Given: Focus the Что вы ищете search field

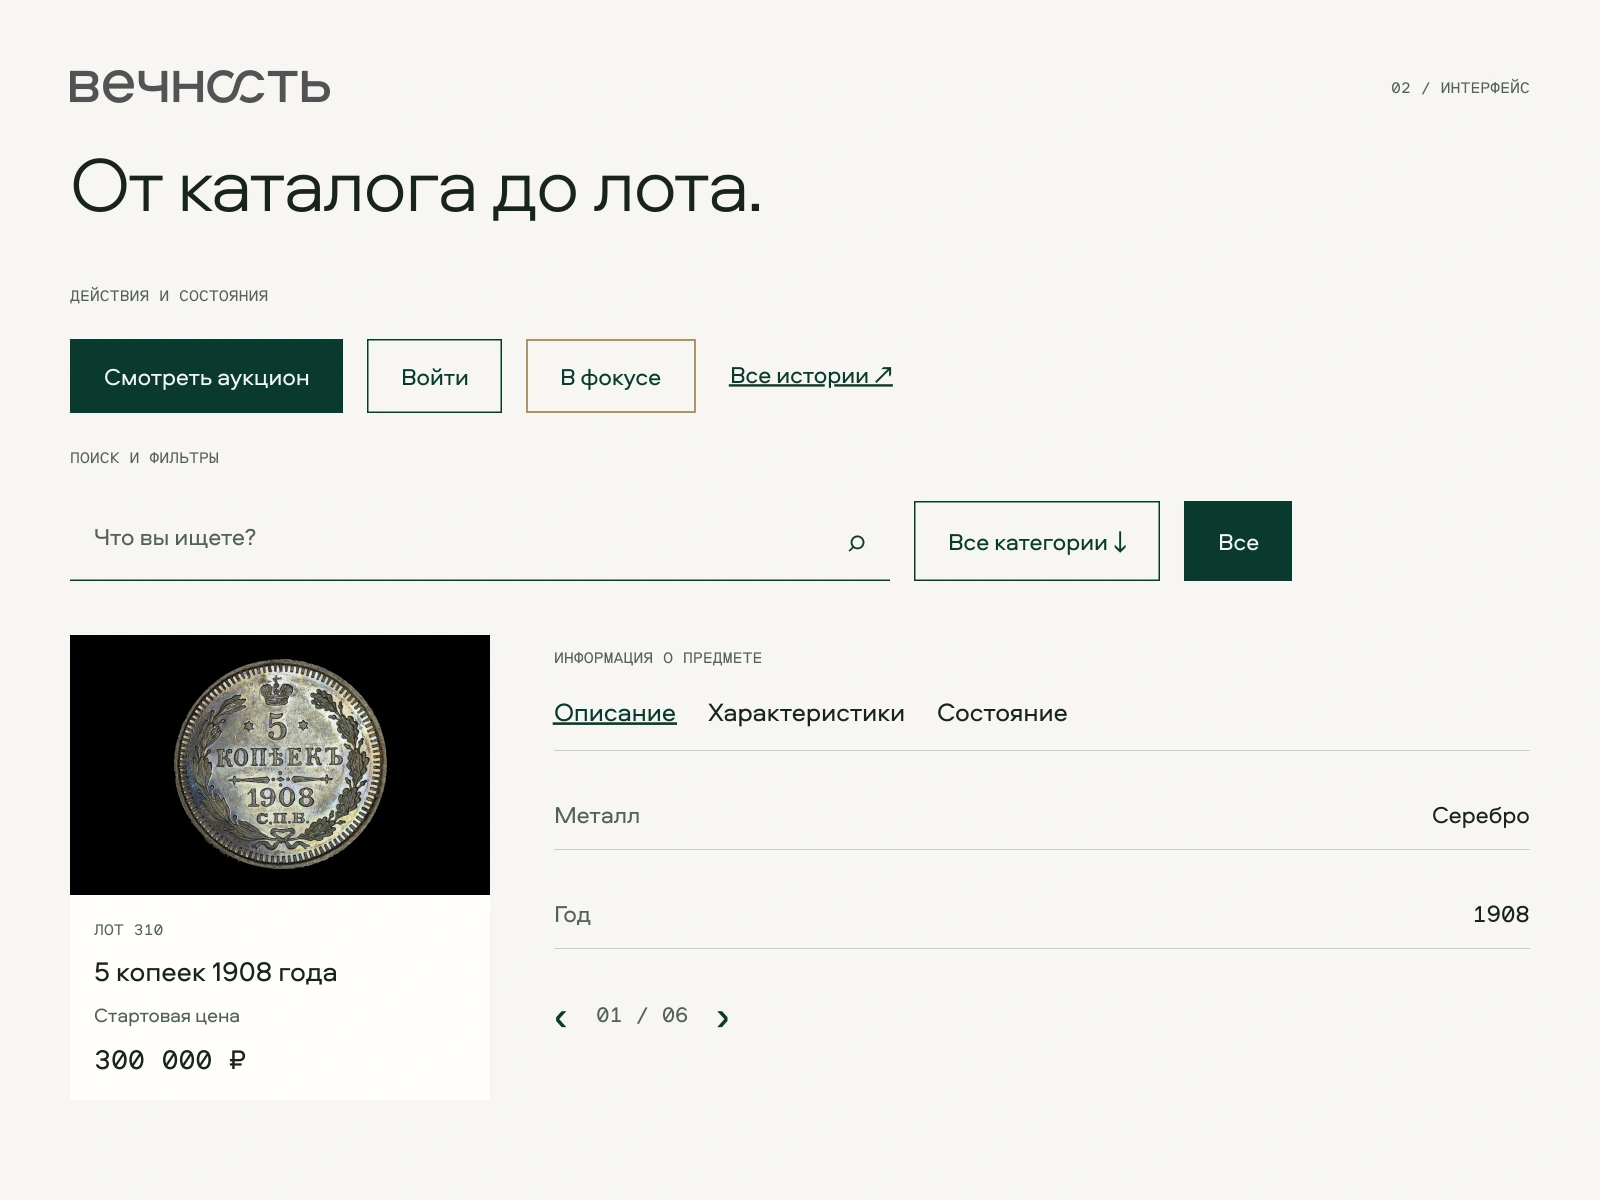Looking at the screenshot, I should click(480, 540).
